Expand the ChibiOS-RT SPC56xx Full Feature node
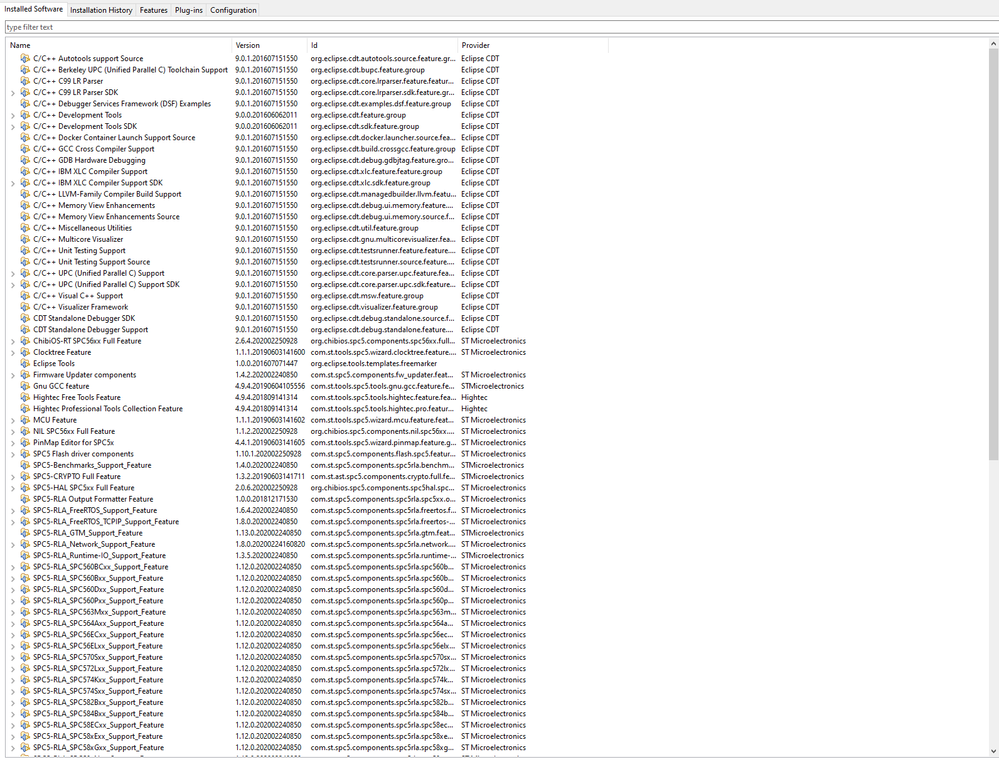The image size is (999, 761). (x=13, y=342)
